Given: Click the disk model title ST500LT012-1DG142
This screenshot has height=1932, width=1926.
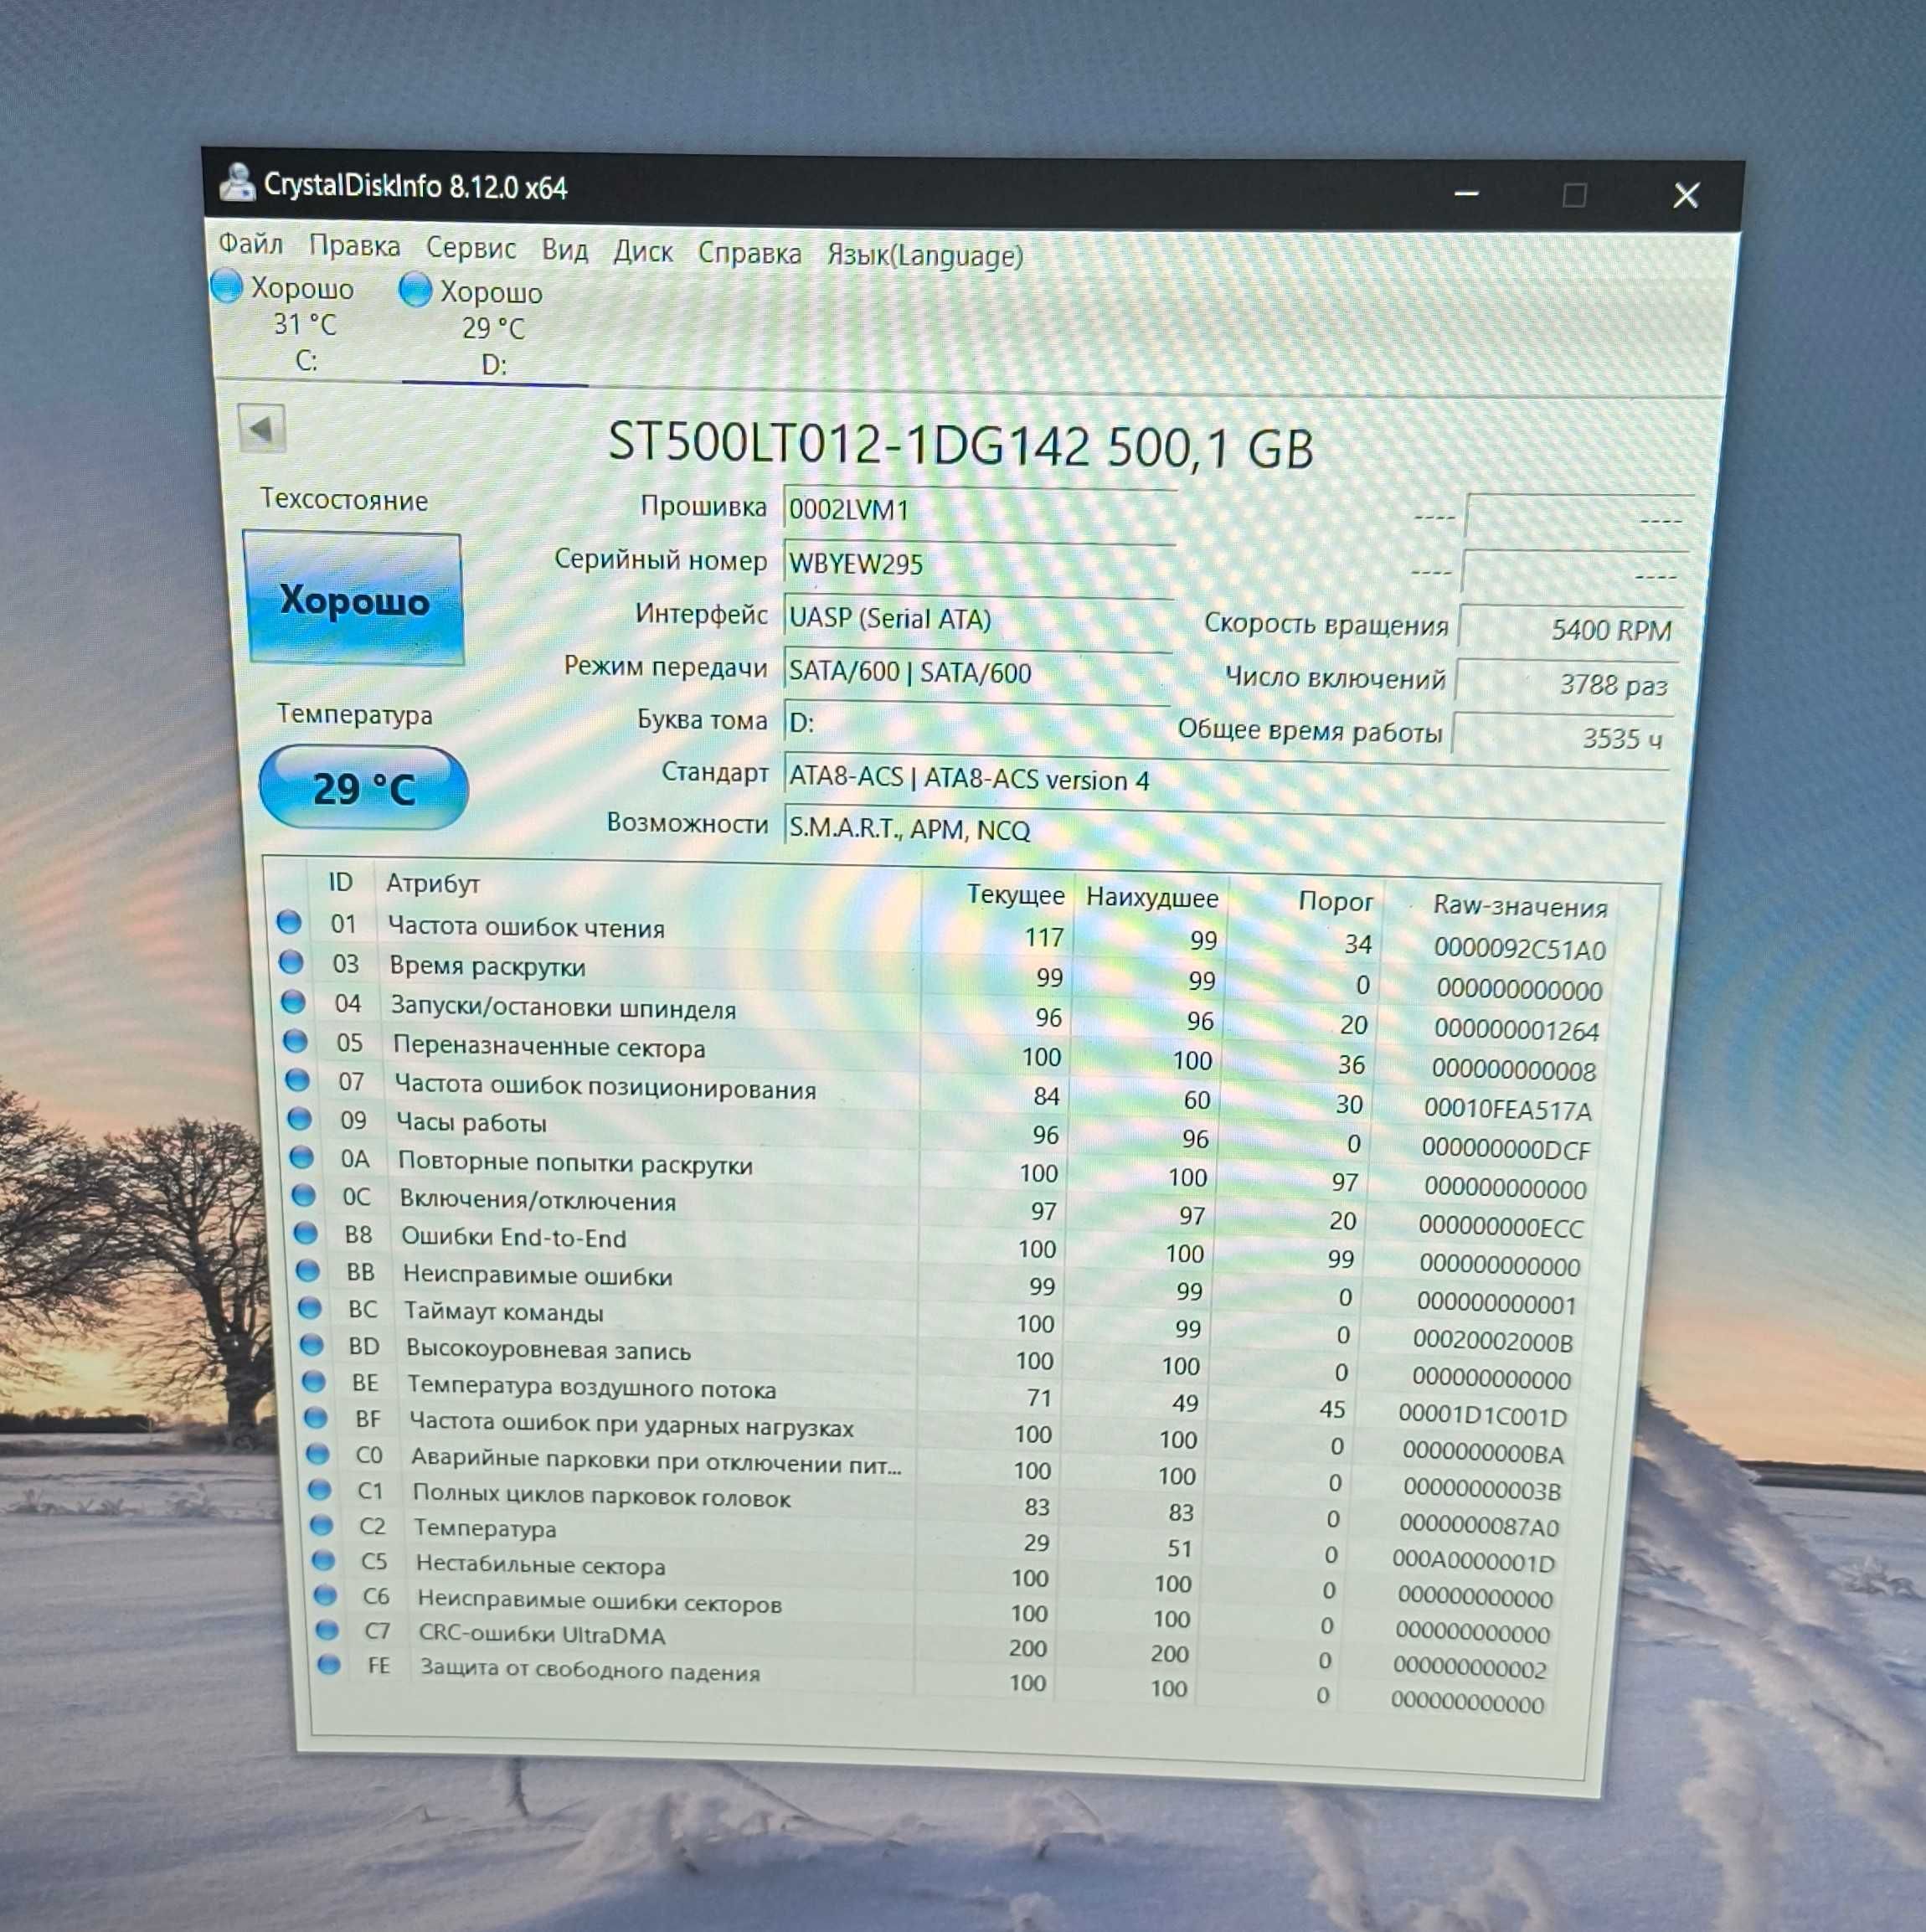Looking at the screenshot, I should (x=849, y=442).
